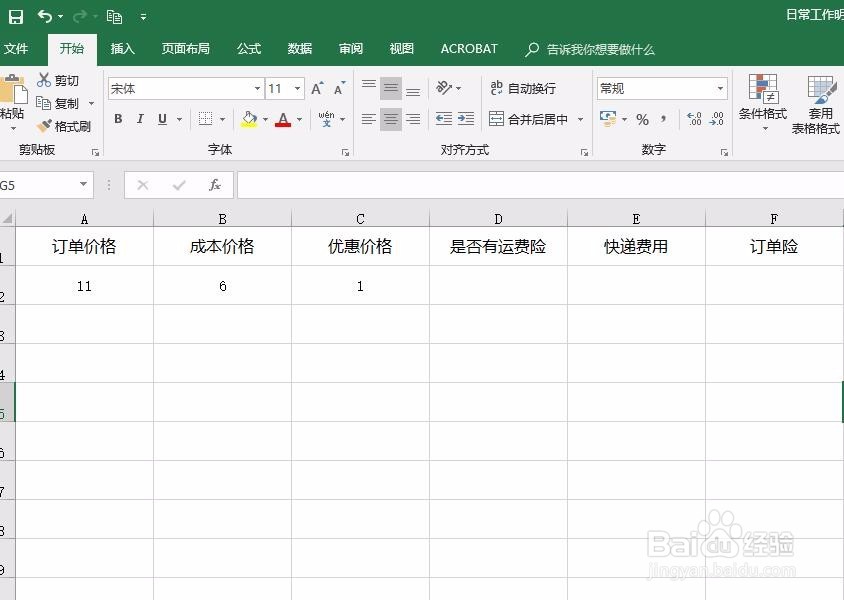Click the 剪切 cut button
The width and height of the screenshot is (844, 600).
58,80
